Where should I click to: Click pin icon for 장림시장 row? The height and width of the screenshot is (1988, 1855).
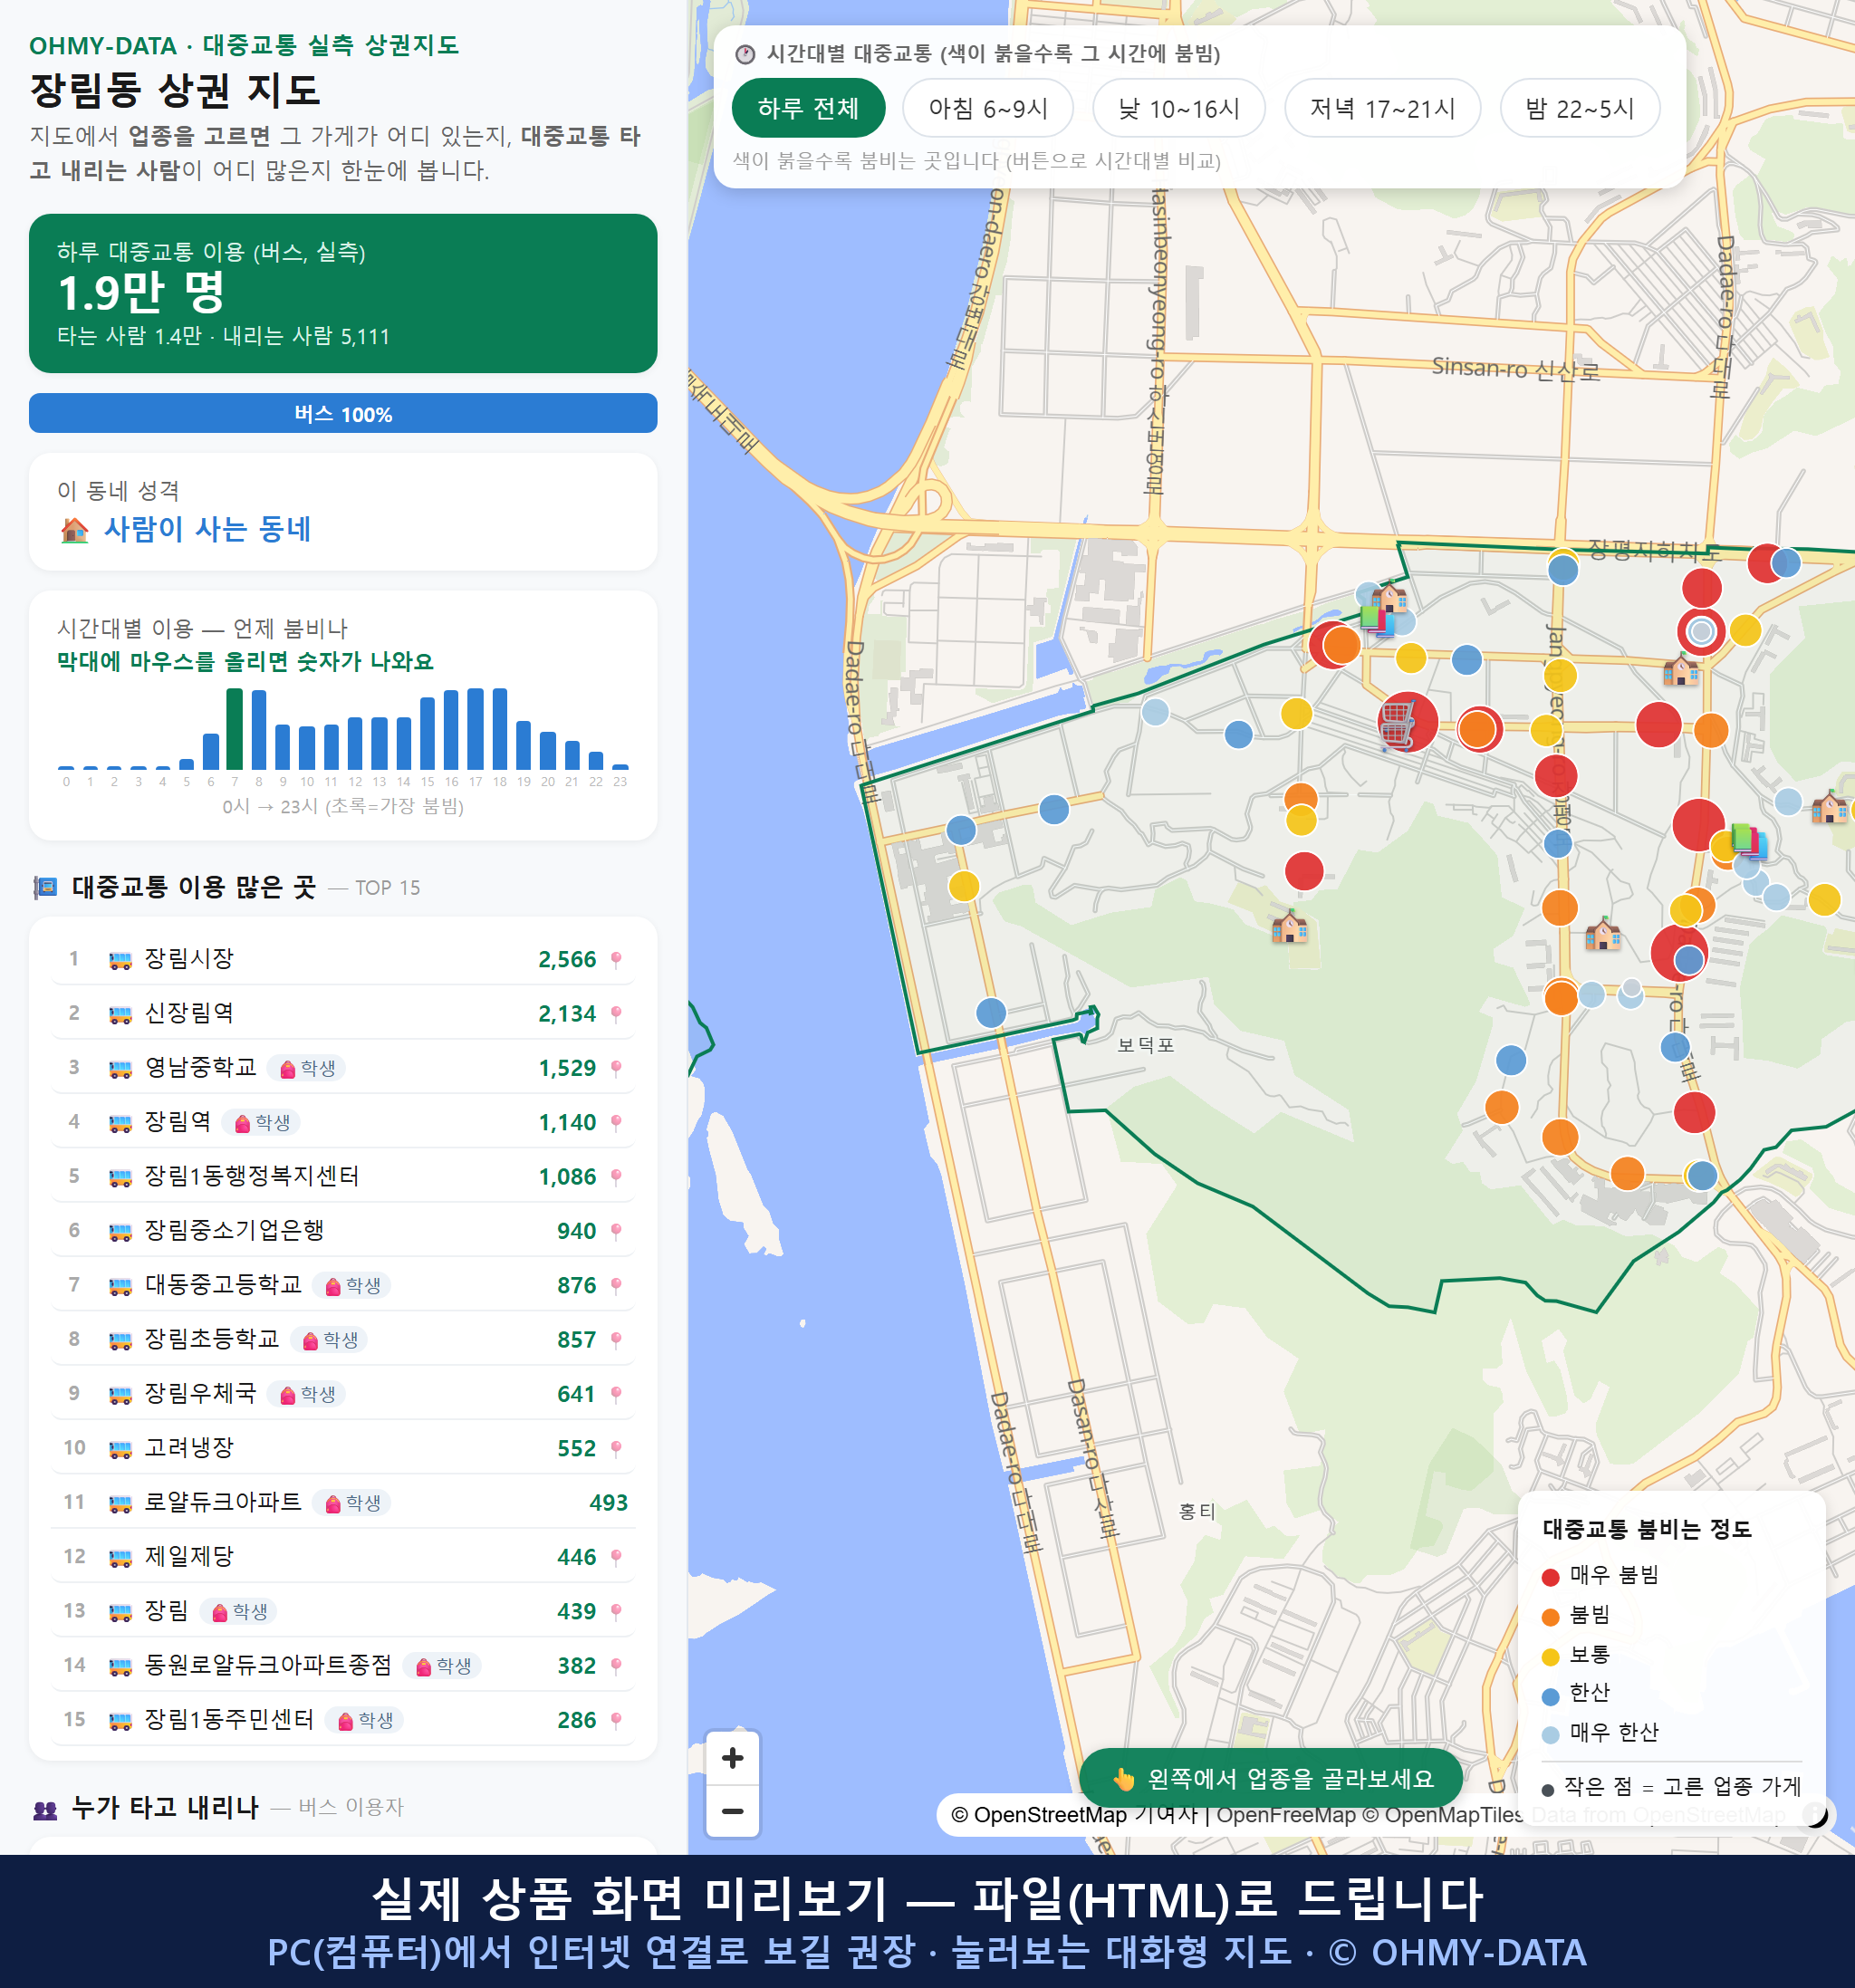(616, 960)
